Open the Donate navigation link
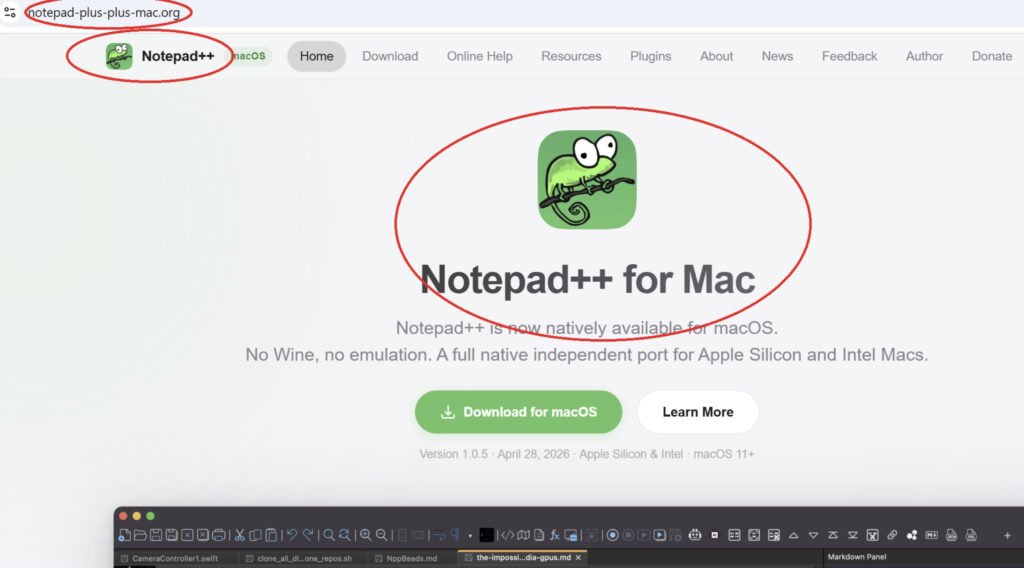This screenshot has height=568, width=1024. [x=991, y=56]
